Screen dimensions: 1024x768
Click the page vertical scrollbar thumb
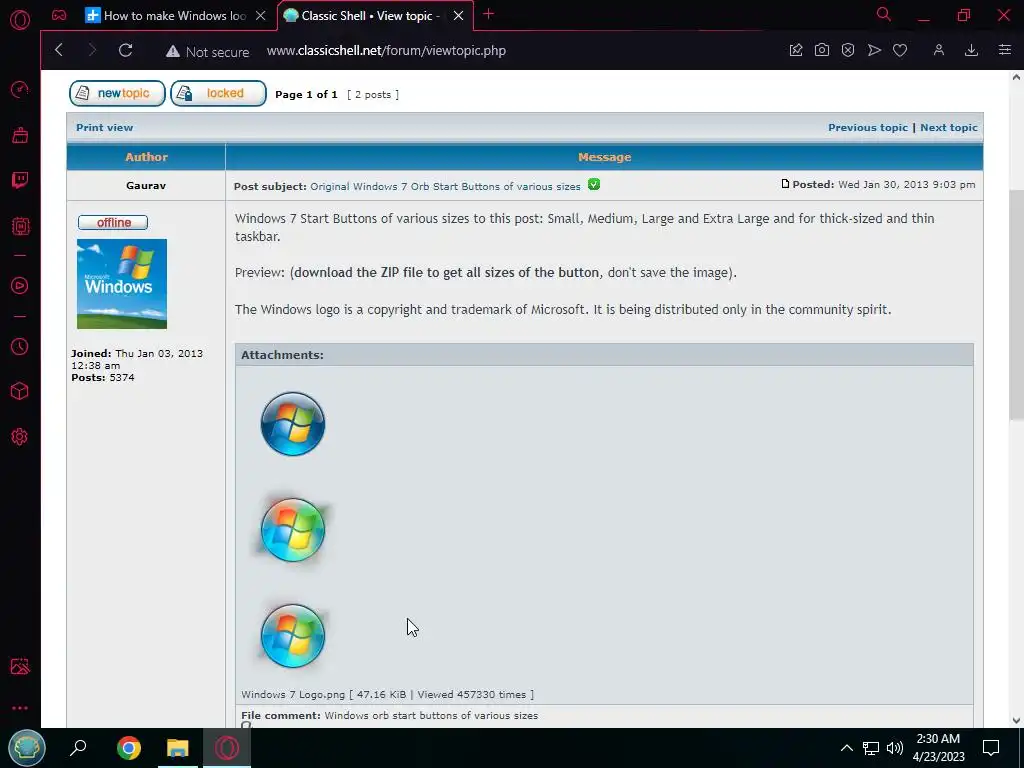click(1016, 306)
